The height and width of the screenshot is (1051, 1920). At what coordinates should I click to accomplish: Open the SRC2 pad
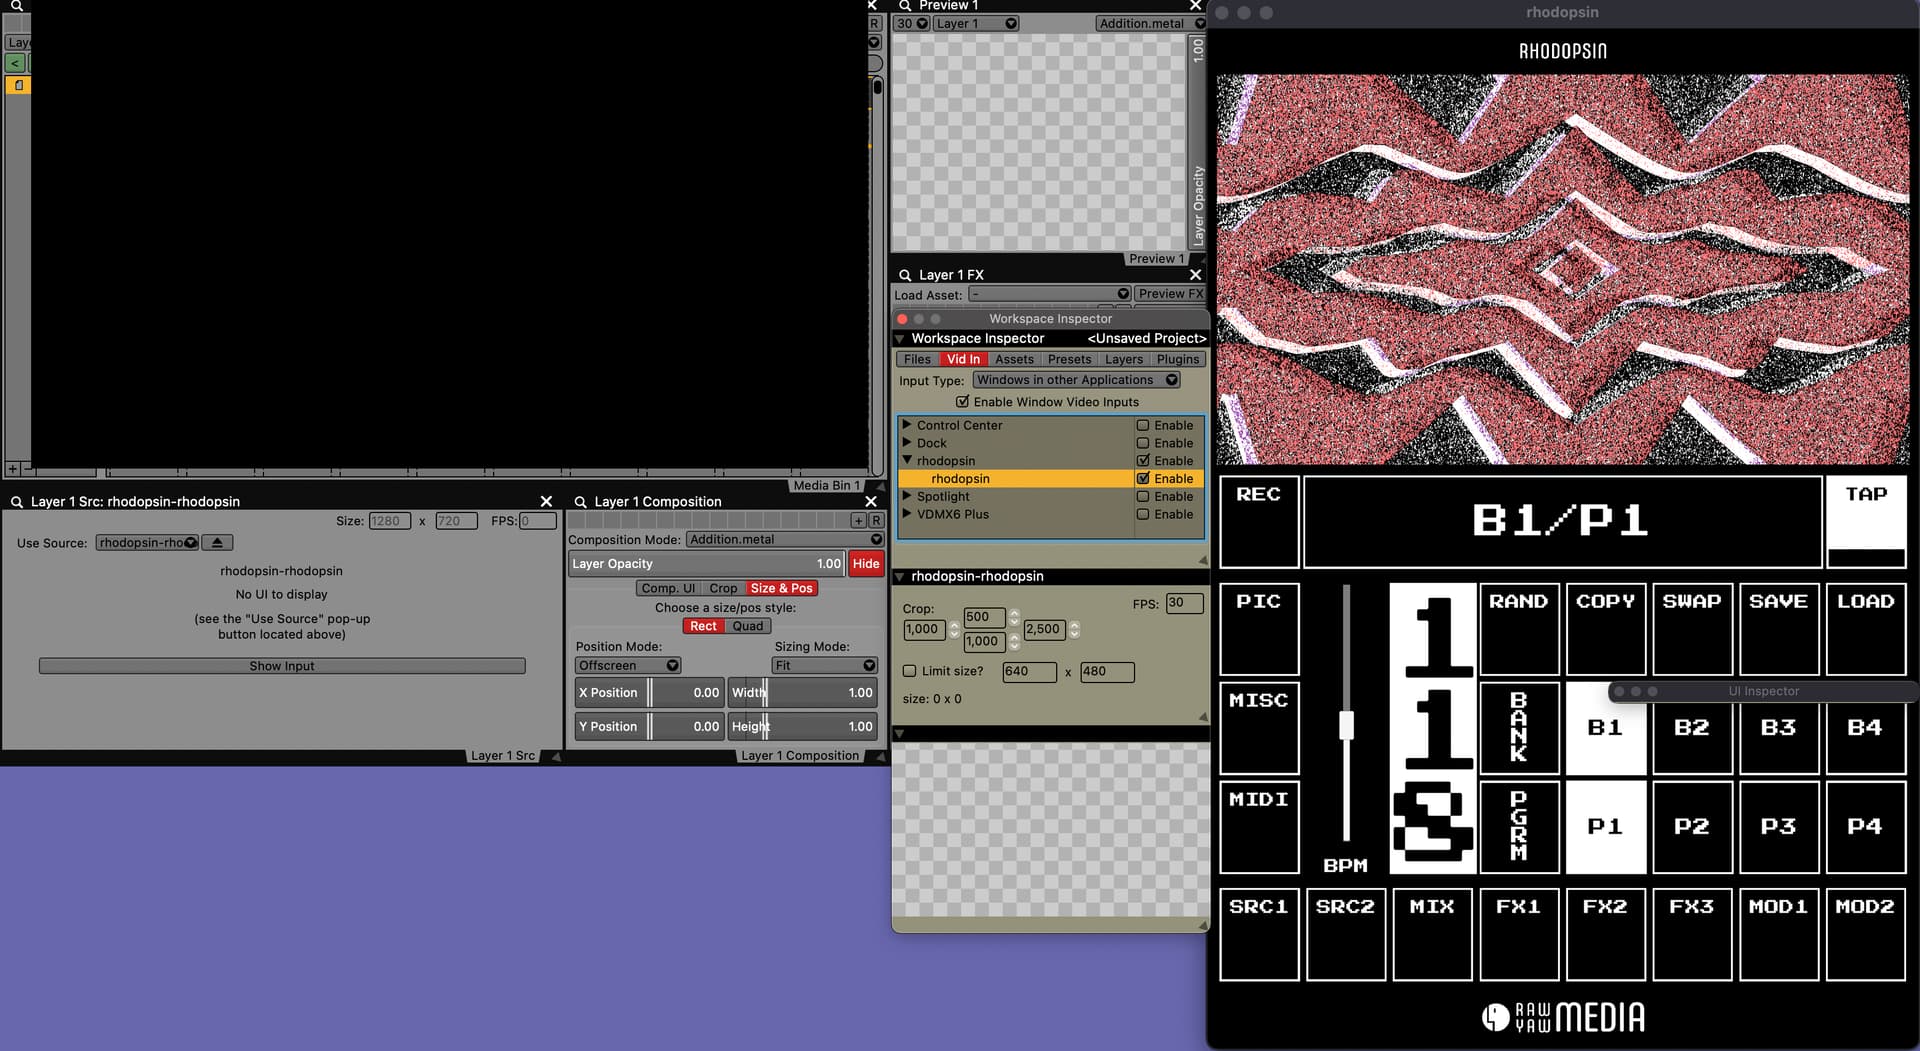(x=1346, y=934)
